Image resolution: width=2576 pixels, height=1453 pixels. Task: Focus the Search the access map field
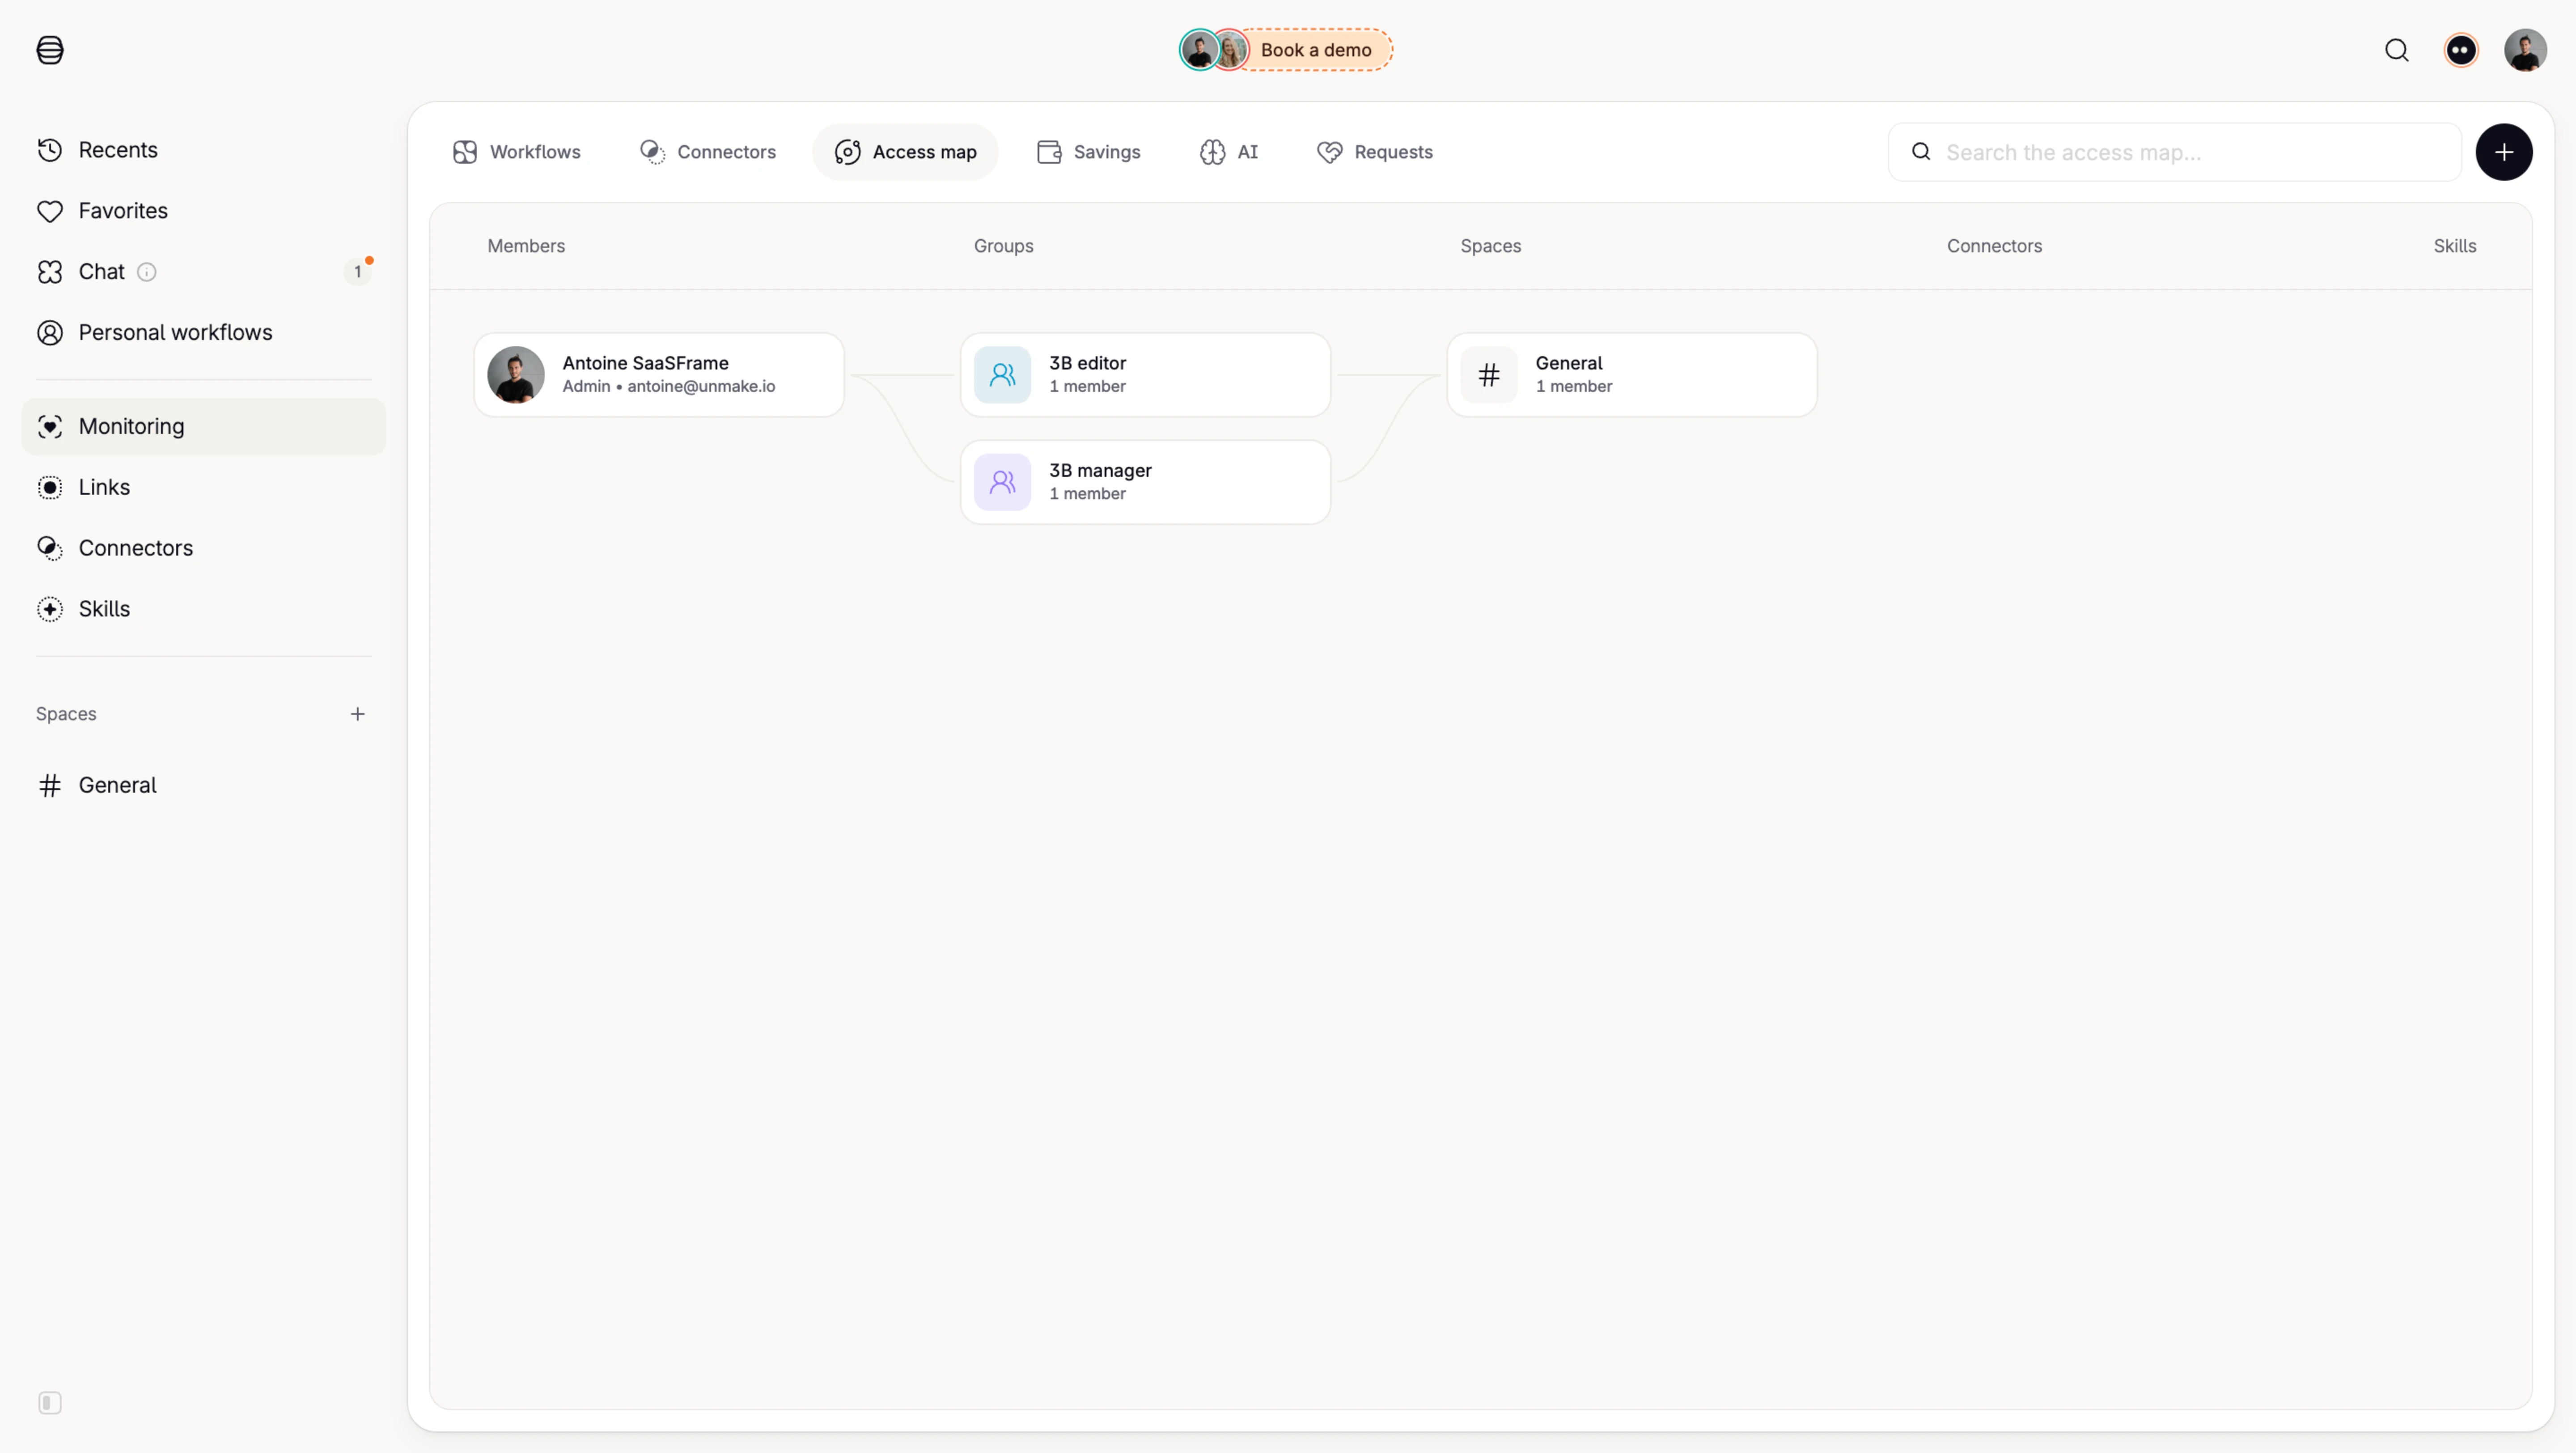click(2174, 152)
